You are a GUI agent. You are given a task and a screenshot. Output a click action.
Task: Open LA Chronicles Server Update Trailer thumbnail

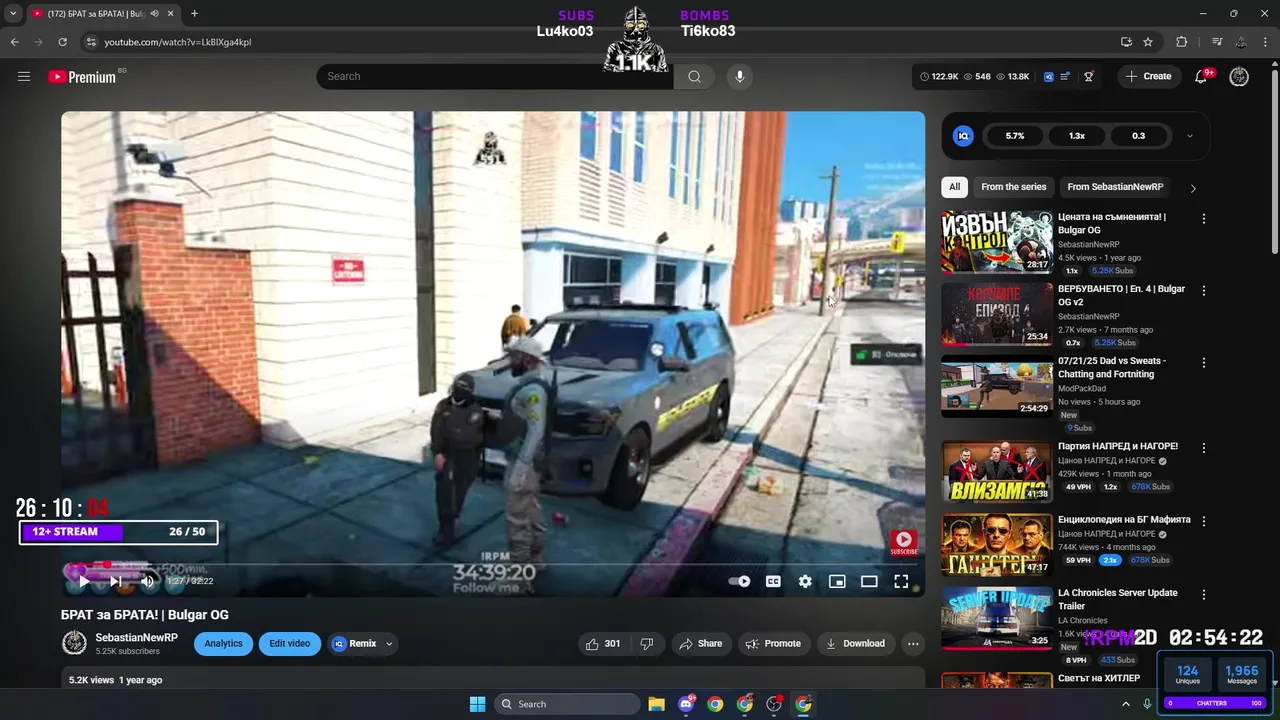click(997, 618)
